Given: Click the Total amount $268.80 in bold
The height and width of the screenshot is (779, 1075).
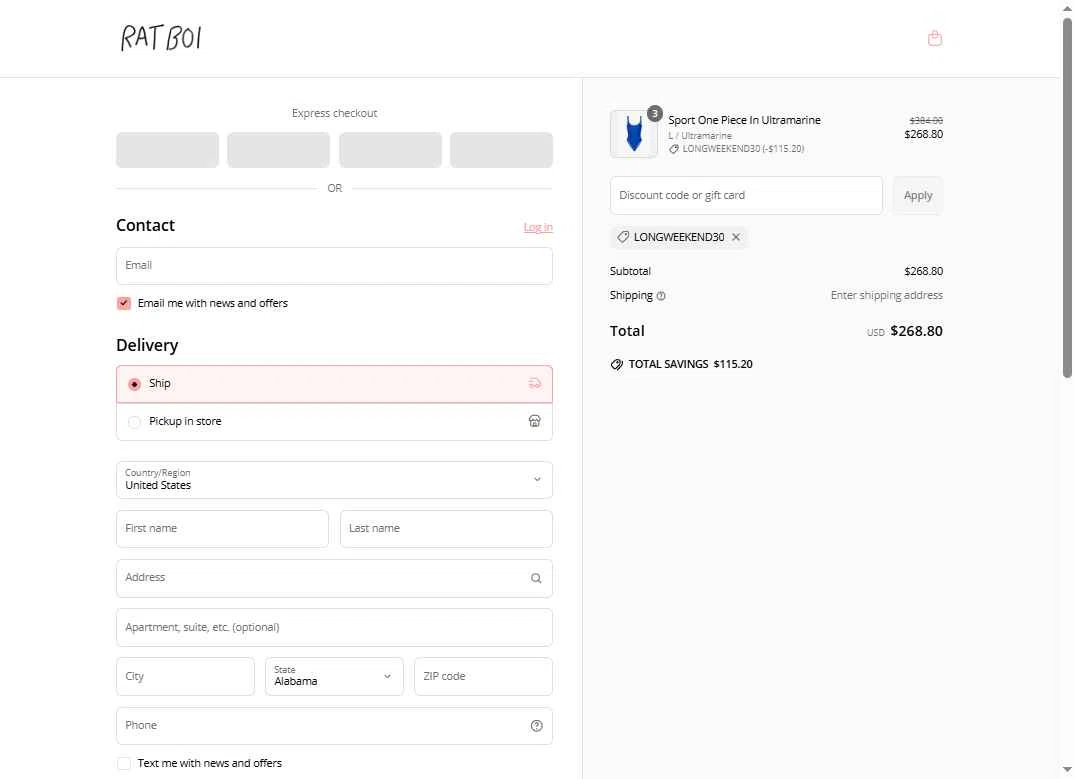Looking at the screenshot, I should tap(917, 331).
